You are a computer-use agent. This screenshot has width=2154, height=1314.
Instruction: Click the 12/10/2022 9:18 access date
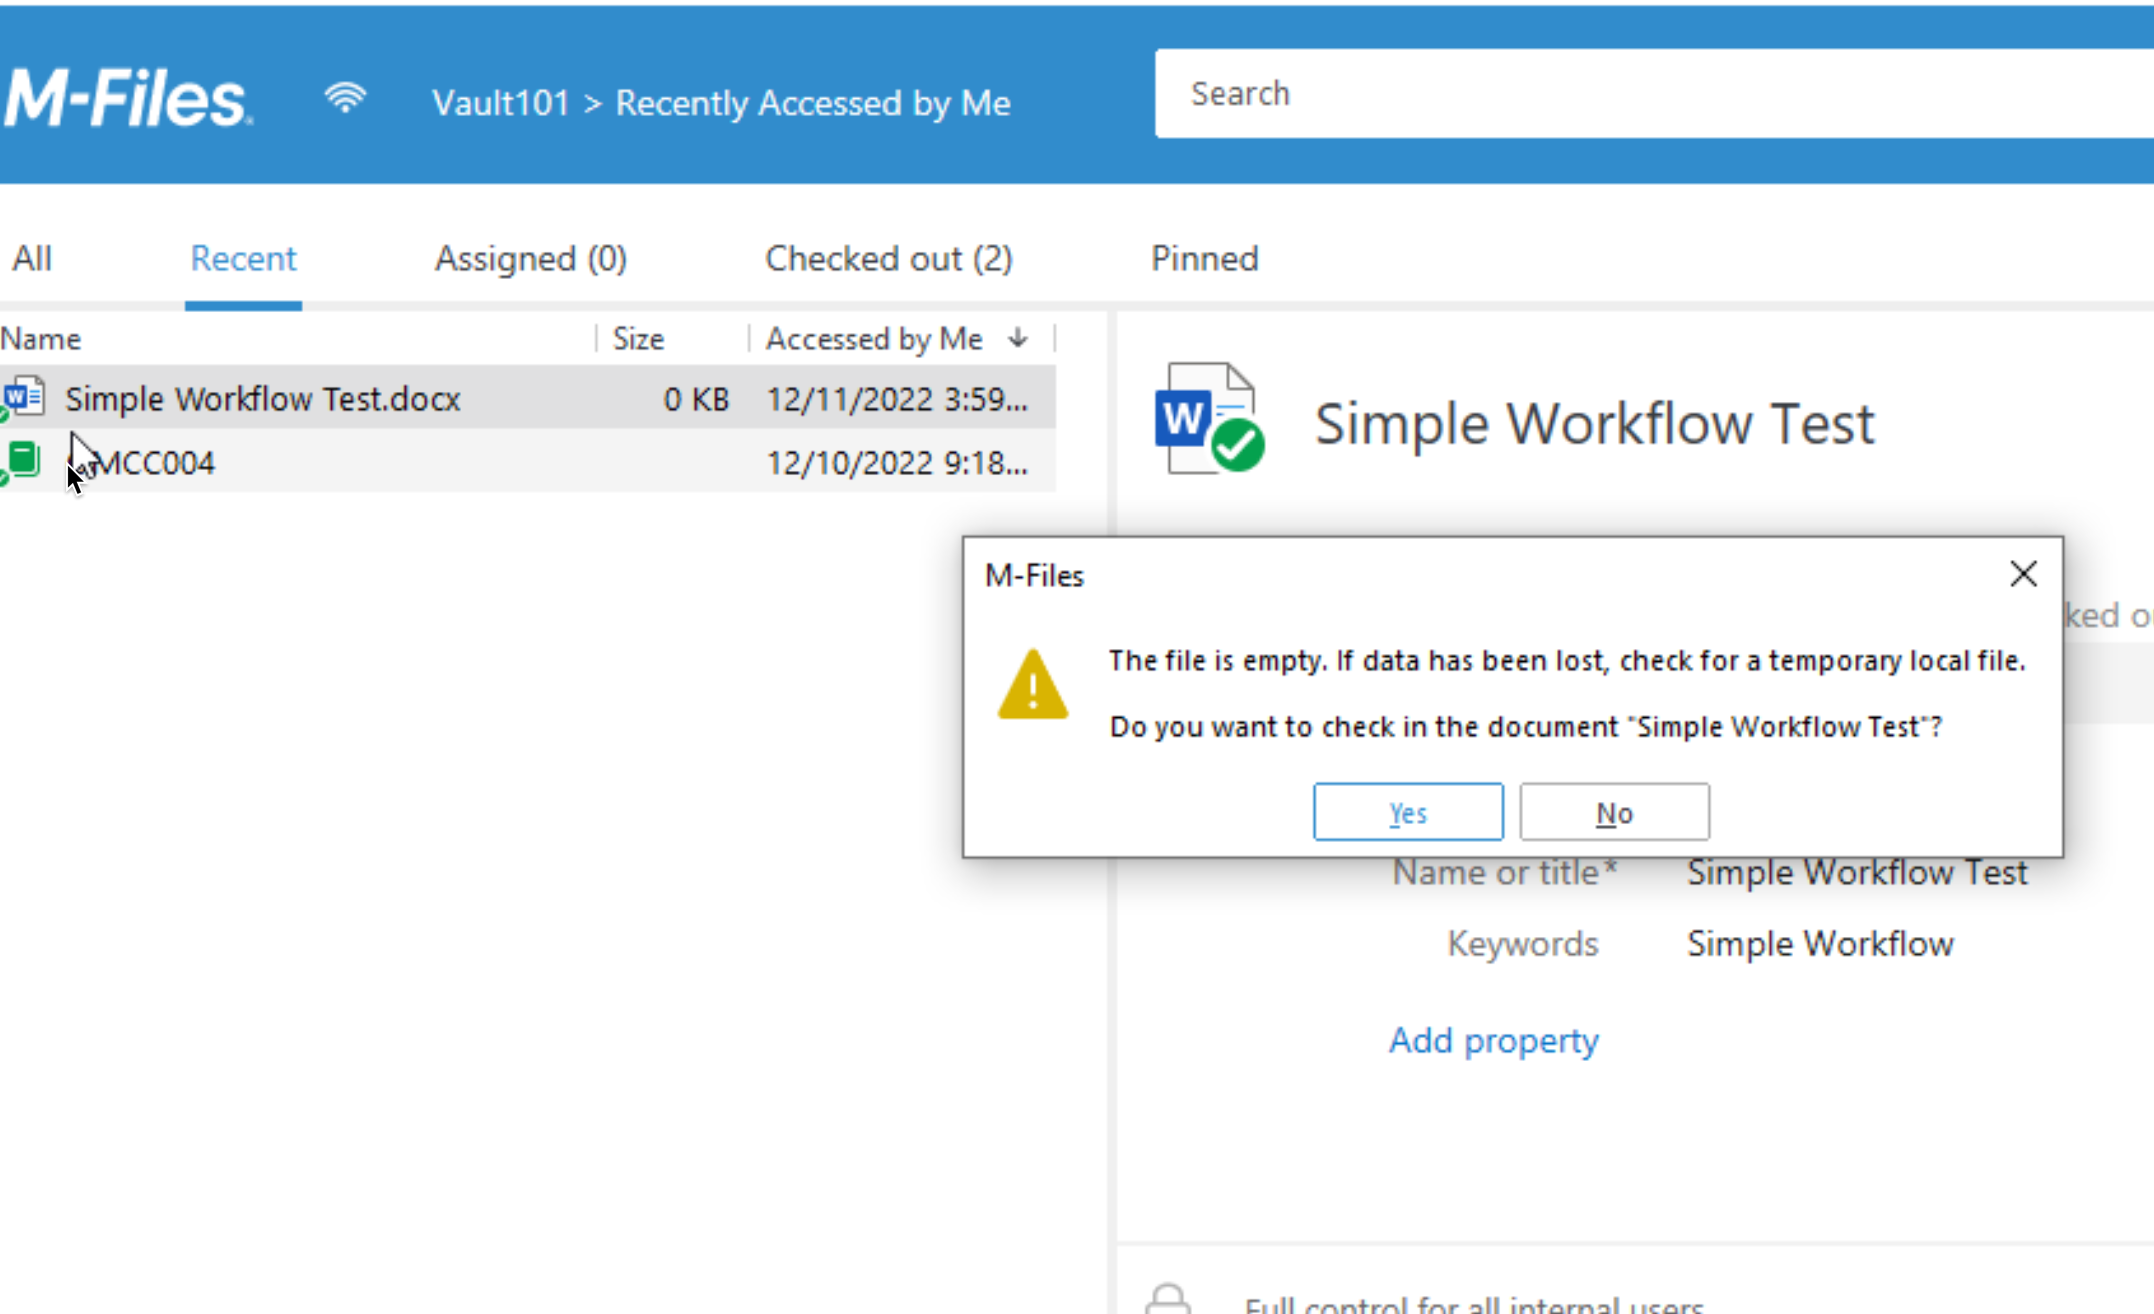pos(896,462)
